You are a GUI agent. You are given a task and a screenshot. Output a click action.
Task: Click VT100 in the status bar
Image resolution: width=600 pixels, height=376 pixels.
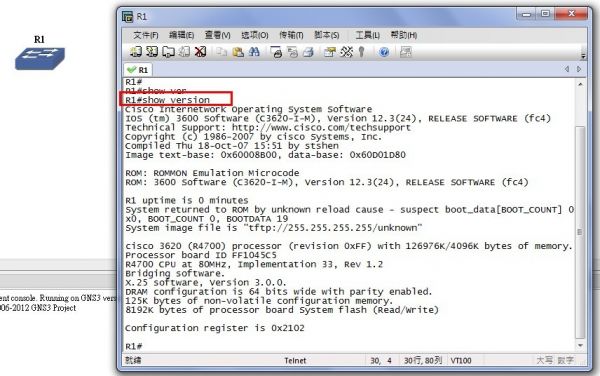pos(461,360)
